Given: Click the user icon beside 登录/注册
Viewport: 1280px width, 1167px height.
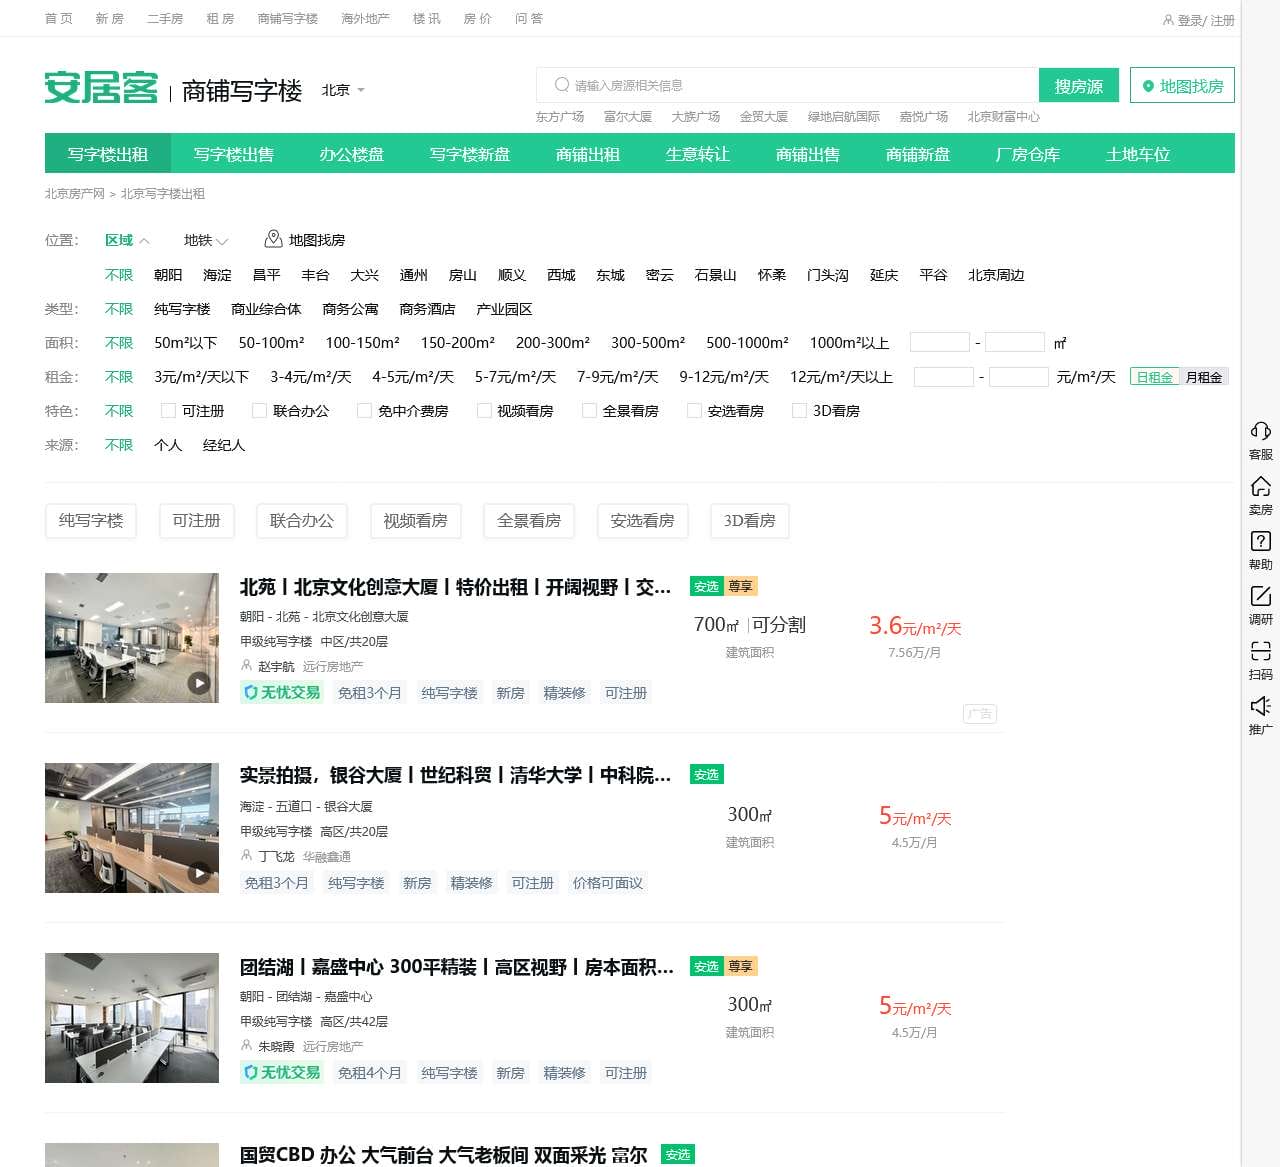Looking at the screenshot, I should coord(1168,20).
